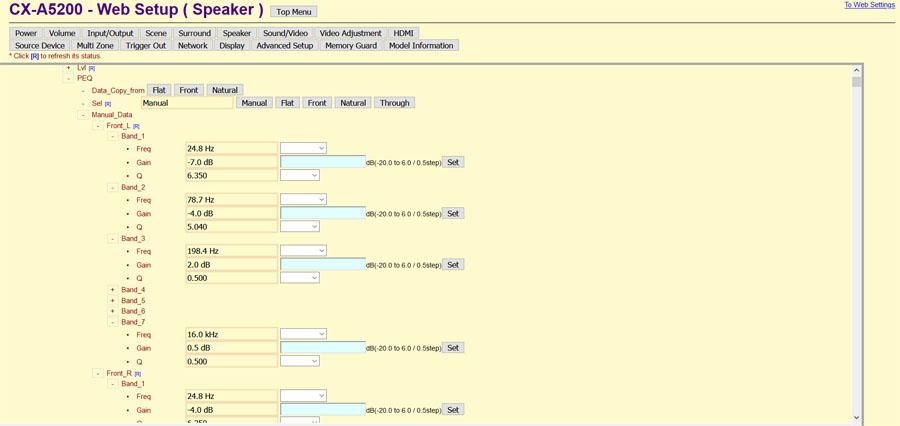This screenshot has width=900, height=426.
Task: Open the Freq dropdown under Band_7
Action: (303, 334)
